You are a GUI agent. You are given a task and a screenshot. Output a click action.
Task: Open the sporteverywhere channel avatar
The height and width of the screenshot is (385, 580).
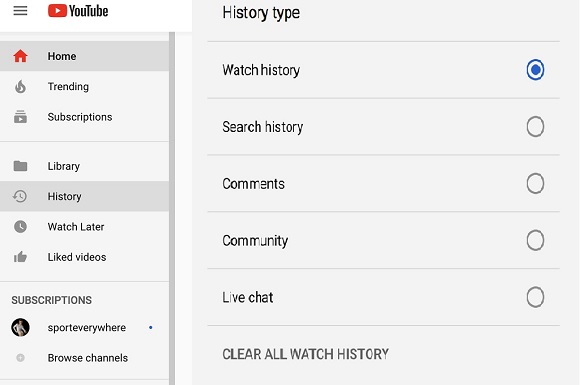(20, 327)
